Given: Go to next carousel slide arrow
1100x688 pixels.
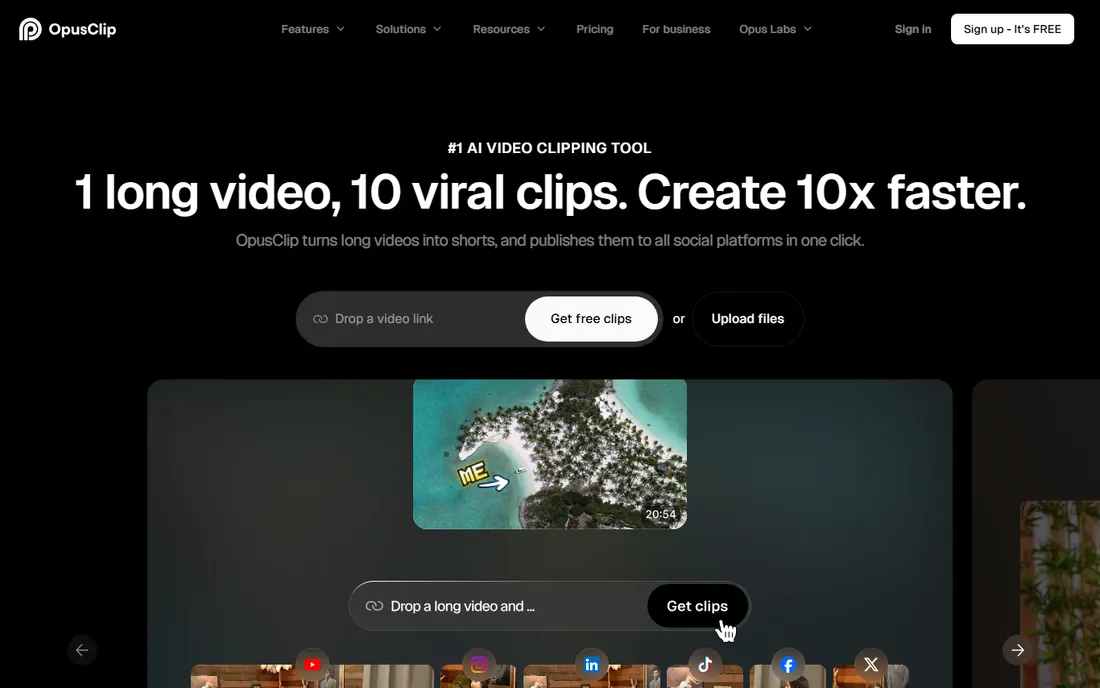Looking at the screenshot, I should click(x=1017, y=650).
